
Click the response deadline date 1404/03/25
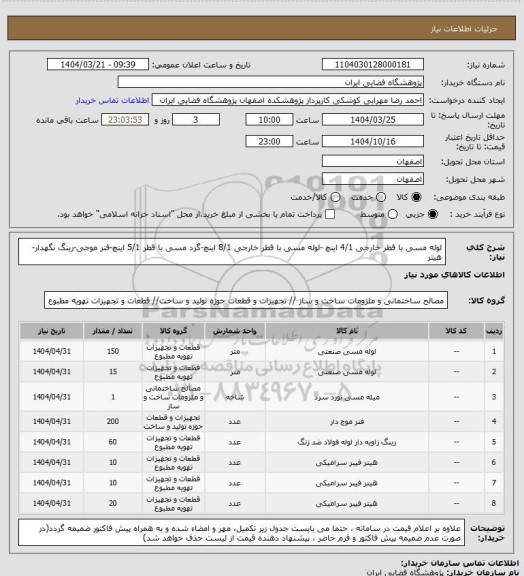click(373, 120)
